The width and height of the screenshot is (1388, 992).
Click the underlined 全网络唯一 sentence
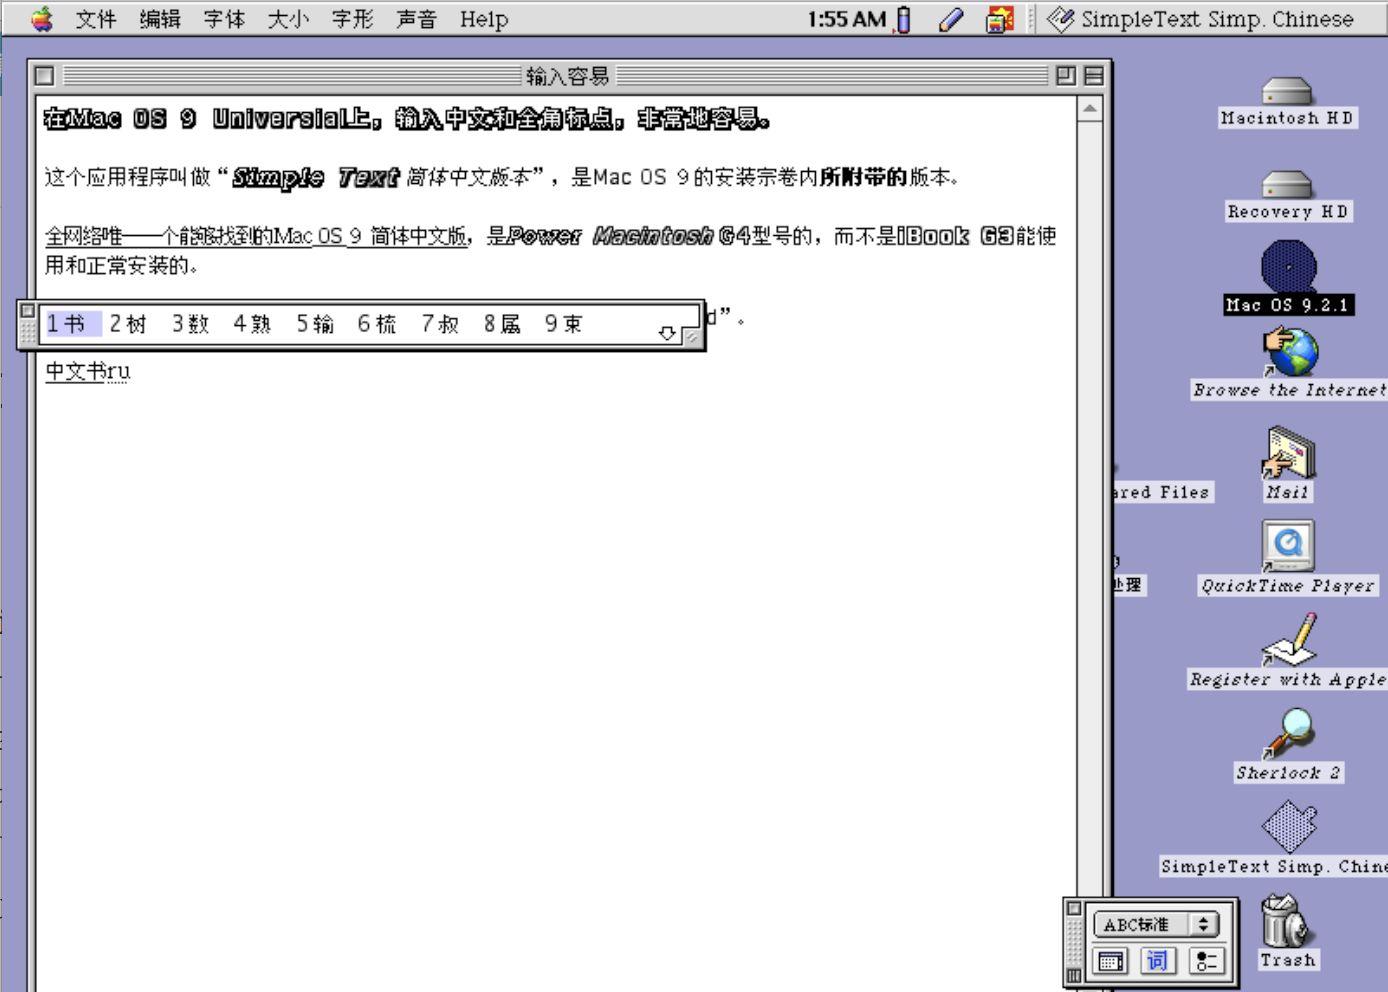(256, 237)
